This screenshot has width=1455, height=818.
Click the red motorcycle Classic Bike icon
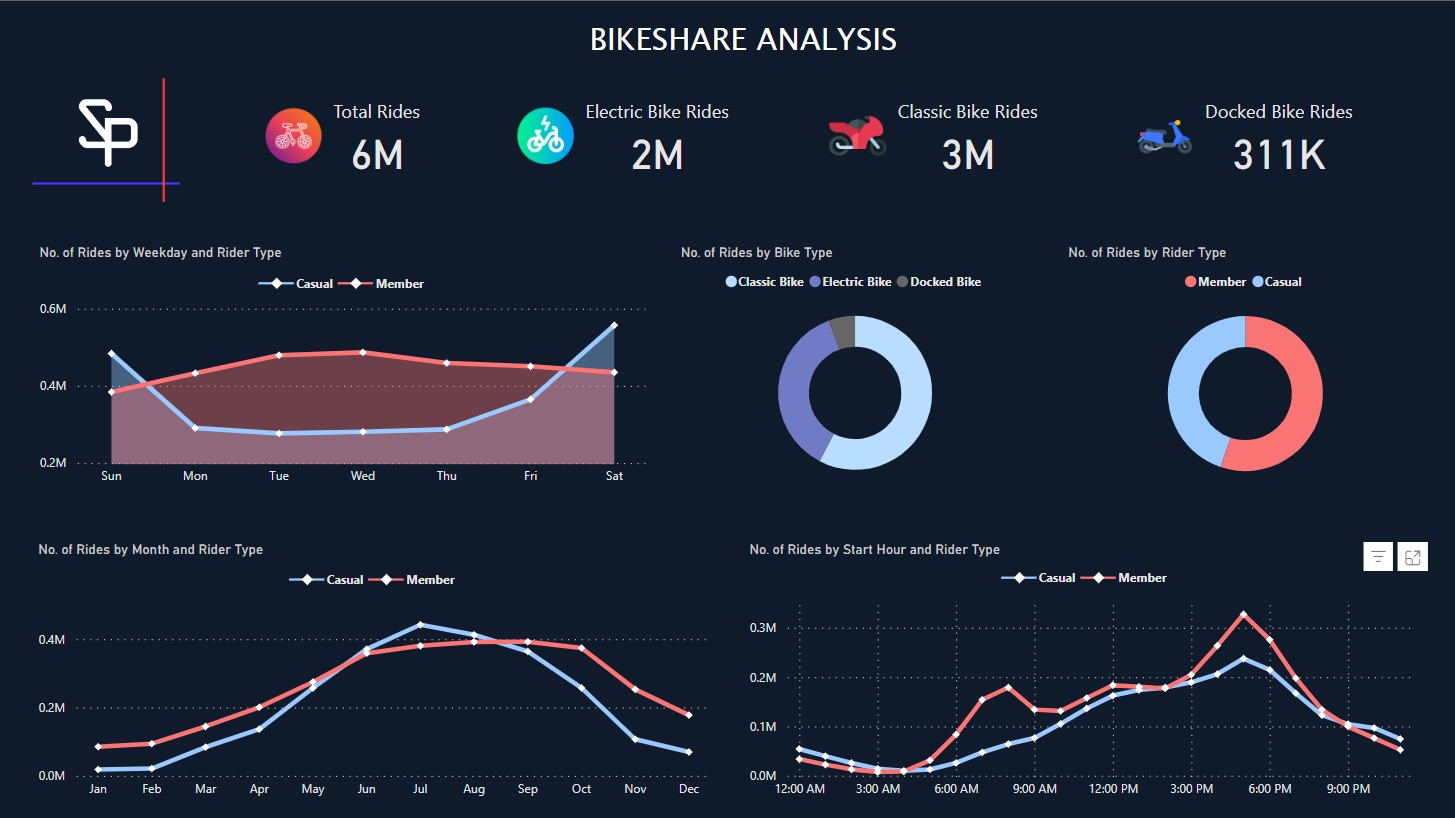(x=857, y=135)
